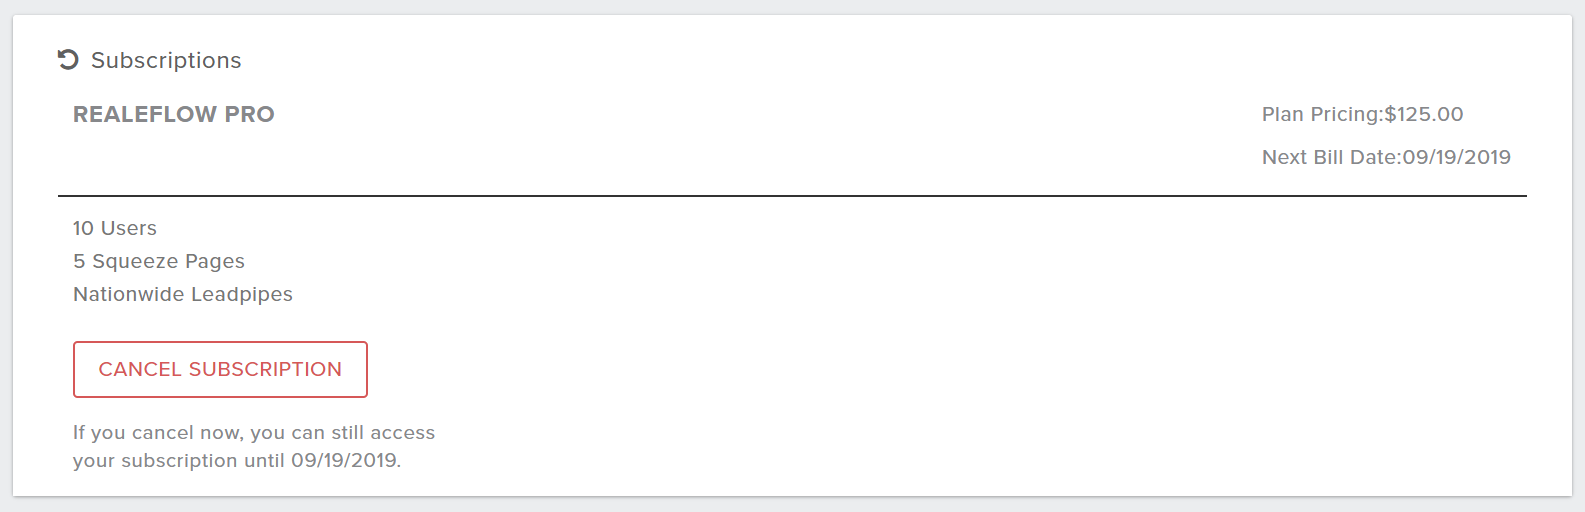This screenshot has height=512, width=1585.
Task: Click the word REALEFLOW in the plan title
Action: pos(145,114)
